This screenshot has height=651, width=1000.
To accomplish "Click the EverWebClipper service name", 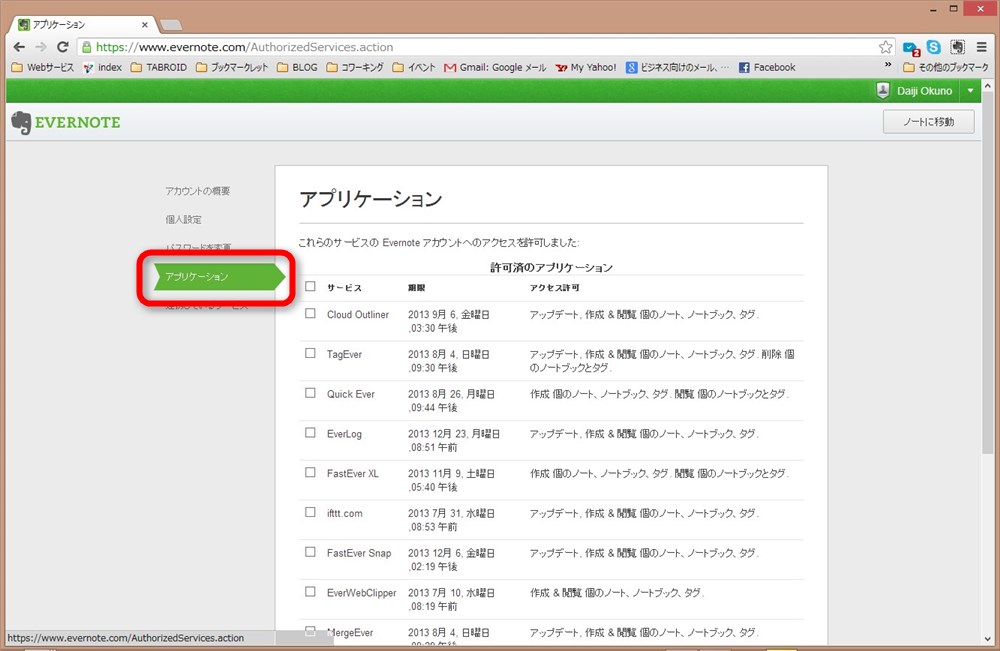I will coord(362,593).
